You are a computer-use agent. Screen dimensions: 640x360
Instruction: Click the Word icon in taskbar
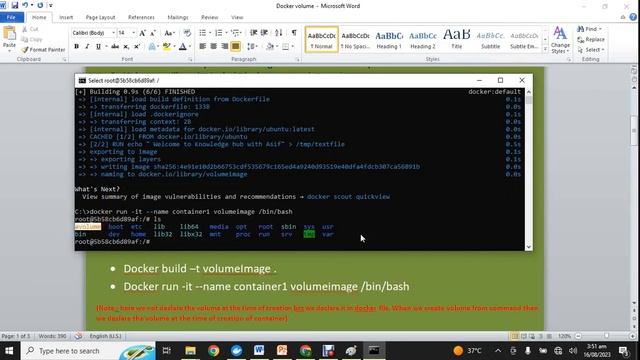[259, 351]
